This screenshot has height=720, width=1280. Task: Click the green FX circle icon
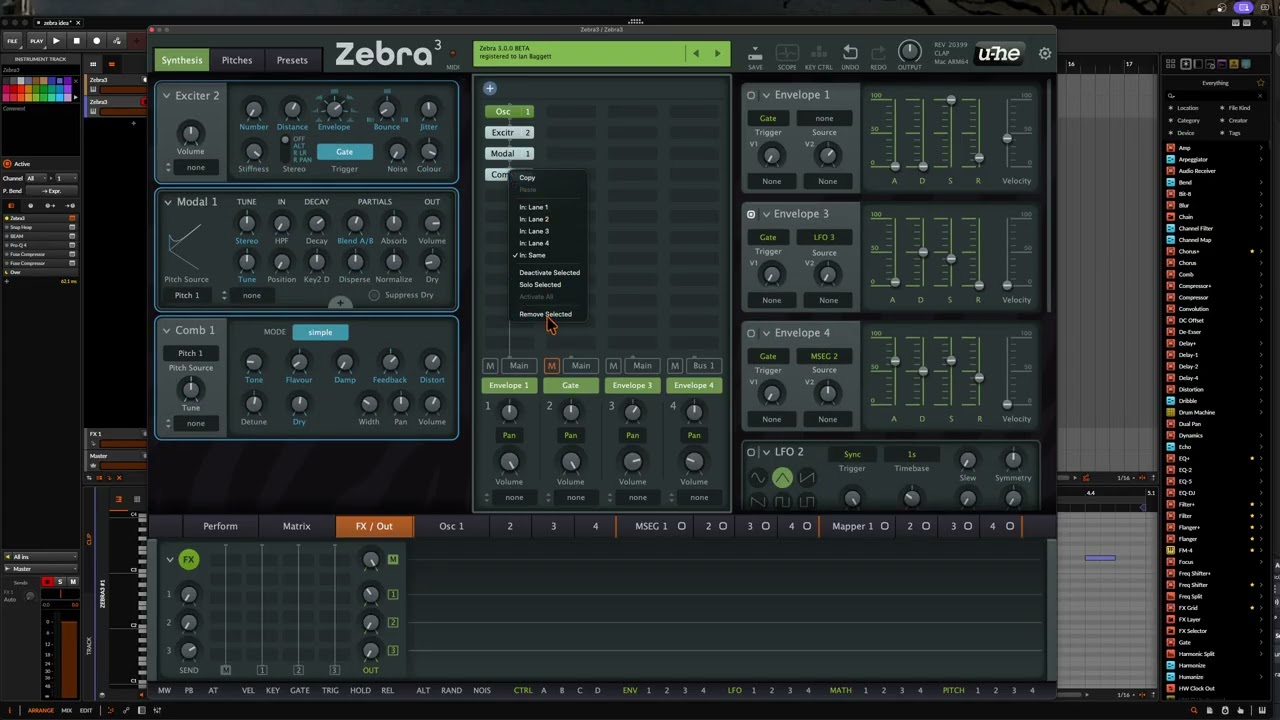pos(188,560)
